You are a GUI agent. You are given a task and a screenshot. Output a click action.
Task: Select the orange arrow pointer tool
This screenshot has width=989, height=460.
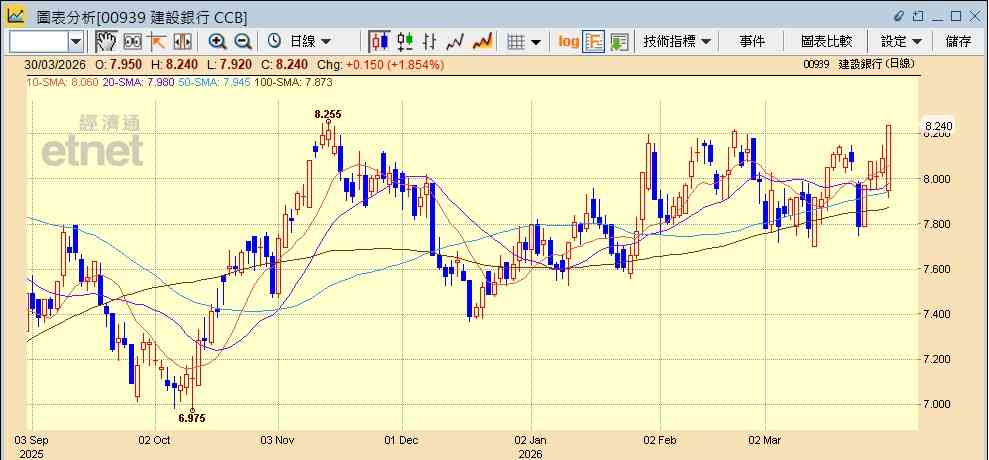pyautogui.click(x=157, y=42)
